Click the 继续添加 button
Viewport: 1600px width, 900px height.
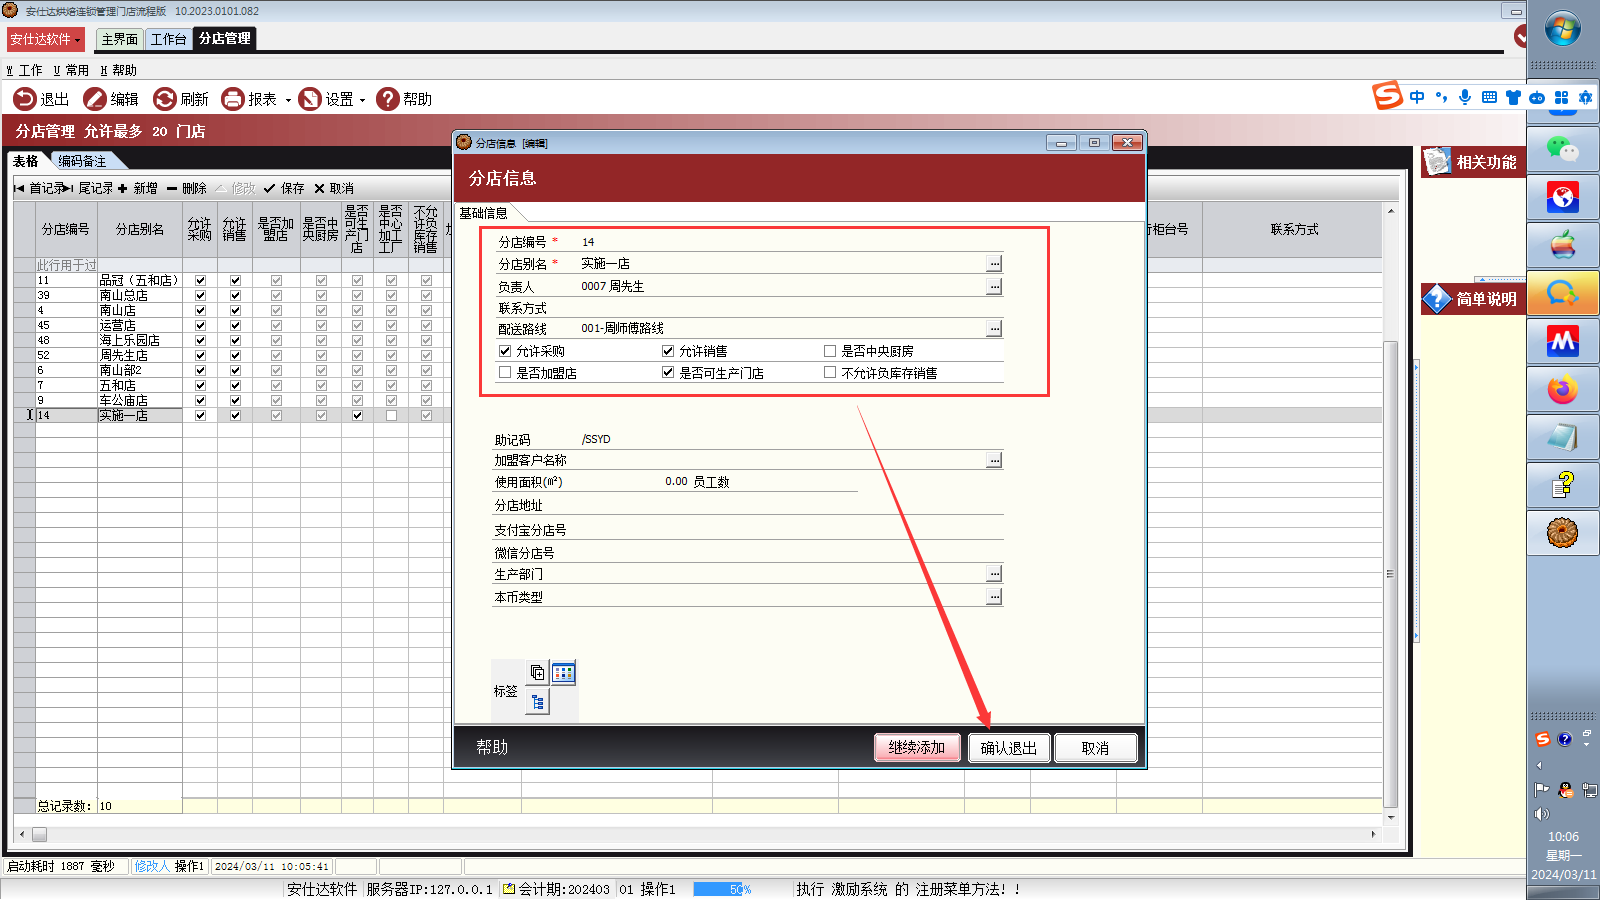point(917,747)
